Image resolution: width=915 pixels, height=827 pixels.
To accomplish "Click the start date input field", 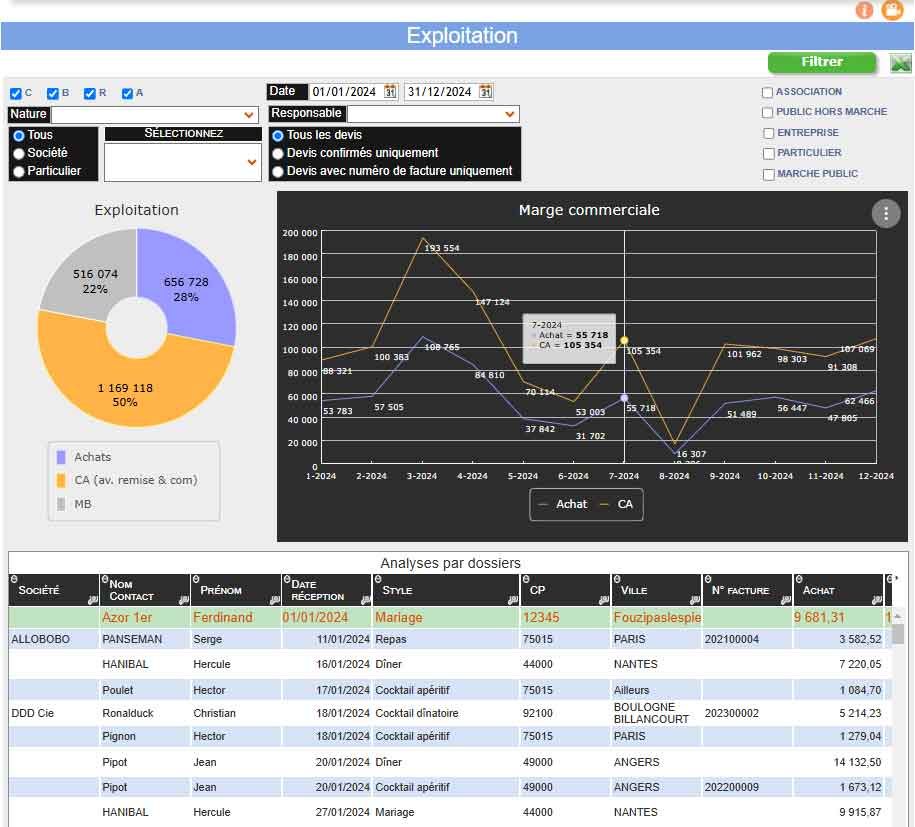I will [x=344, y=92].
